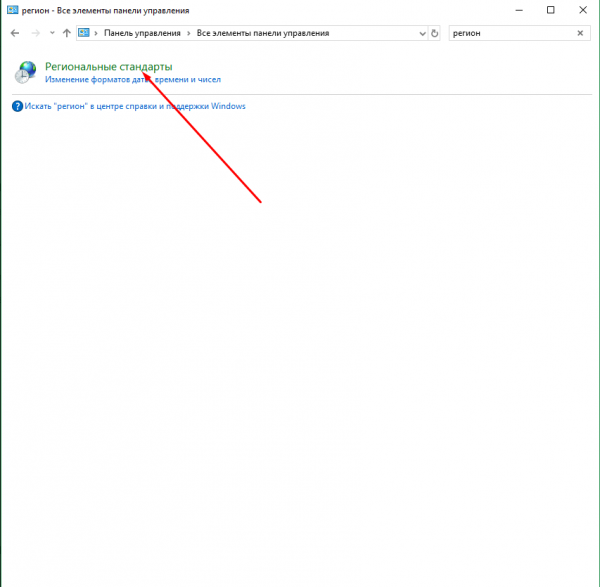Search регион in Windows help center link
The height and width of the screenshot is (587, 600).
coord(135,106)
